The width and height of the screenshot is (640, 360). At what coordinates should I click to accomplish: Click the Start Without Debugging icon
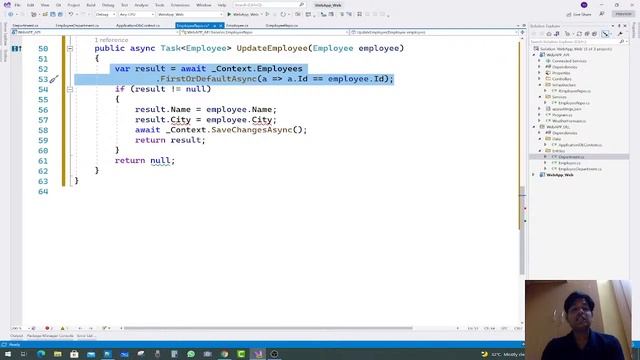point(267,14)
